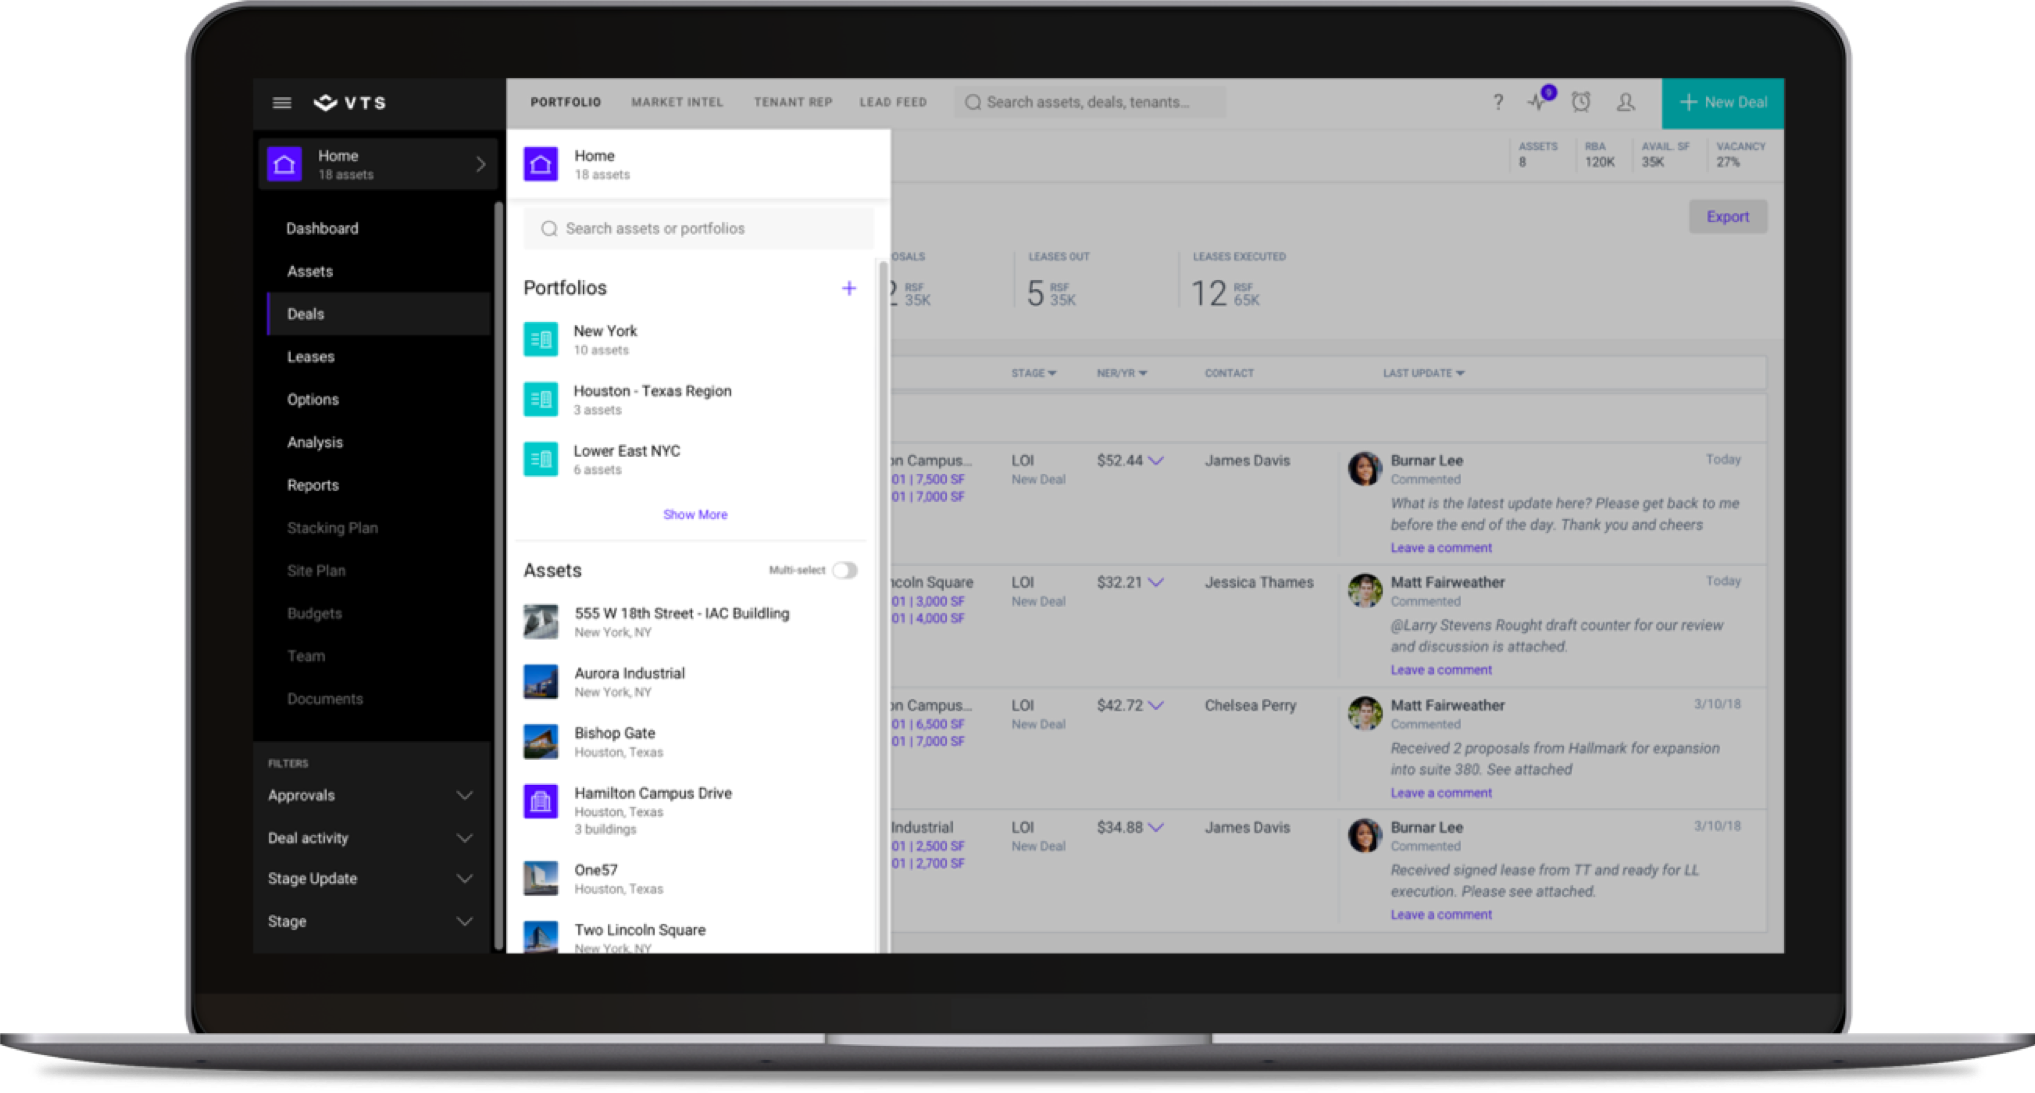The width and height of the screenshot is (2035, 1093).
Task: Focus the Search assets, deals, tenants field
Action: point(1090,102)
